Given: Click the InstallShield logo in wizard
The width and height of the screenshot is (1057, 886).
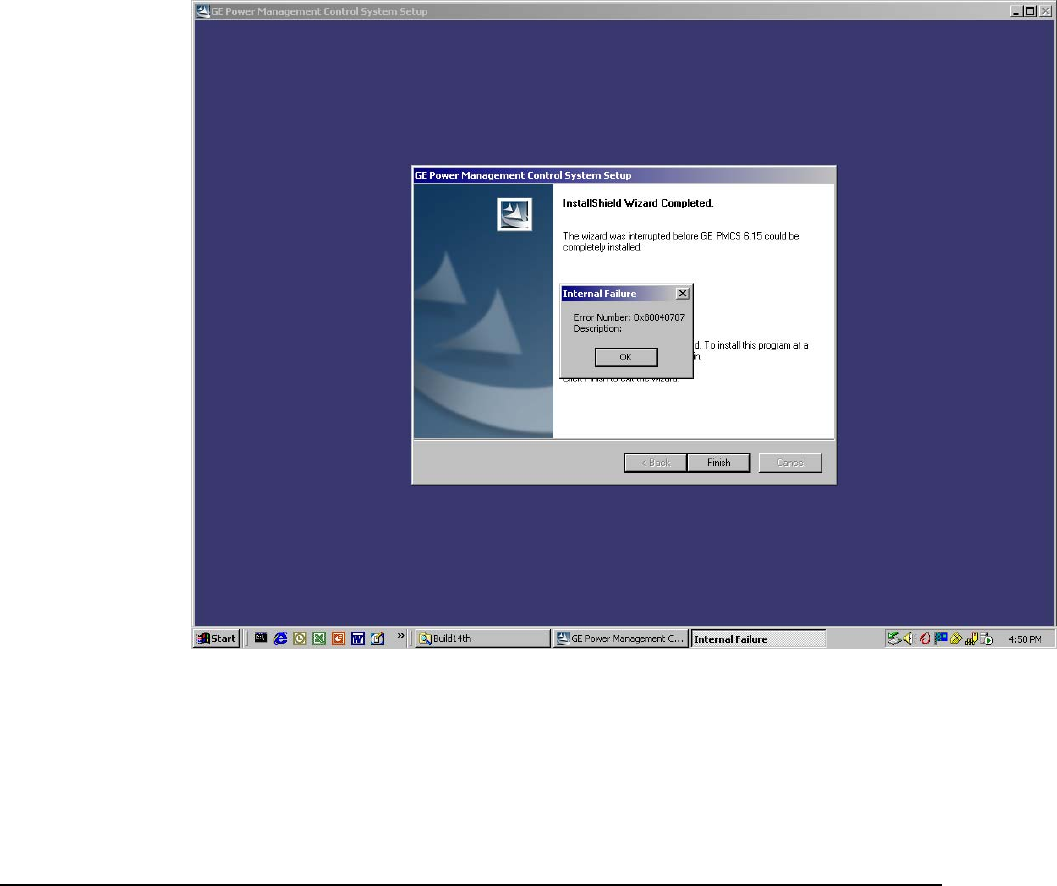Looking at the screenshot, I should pos(514,214).
